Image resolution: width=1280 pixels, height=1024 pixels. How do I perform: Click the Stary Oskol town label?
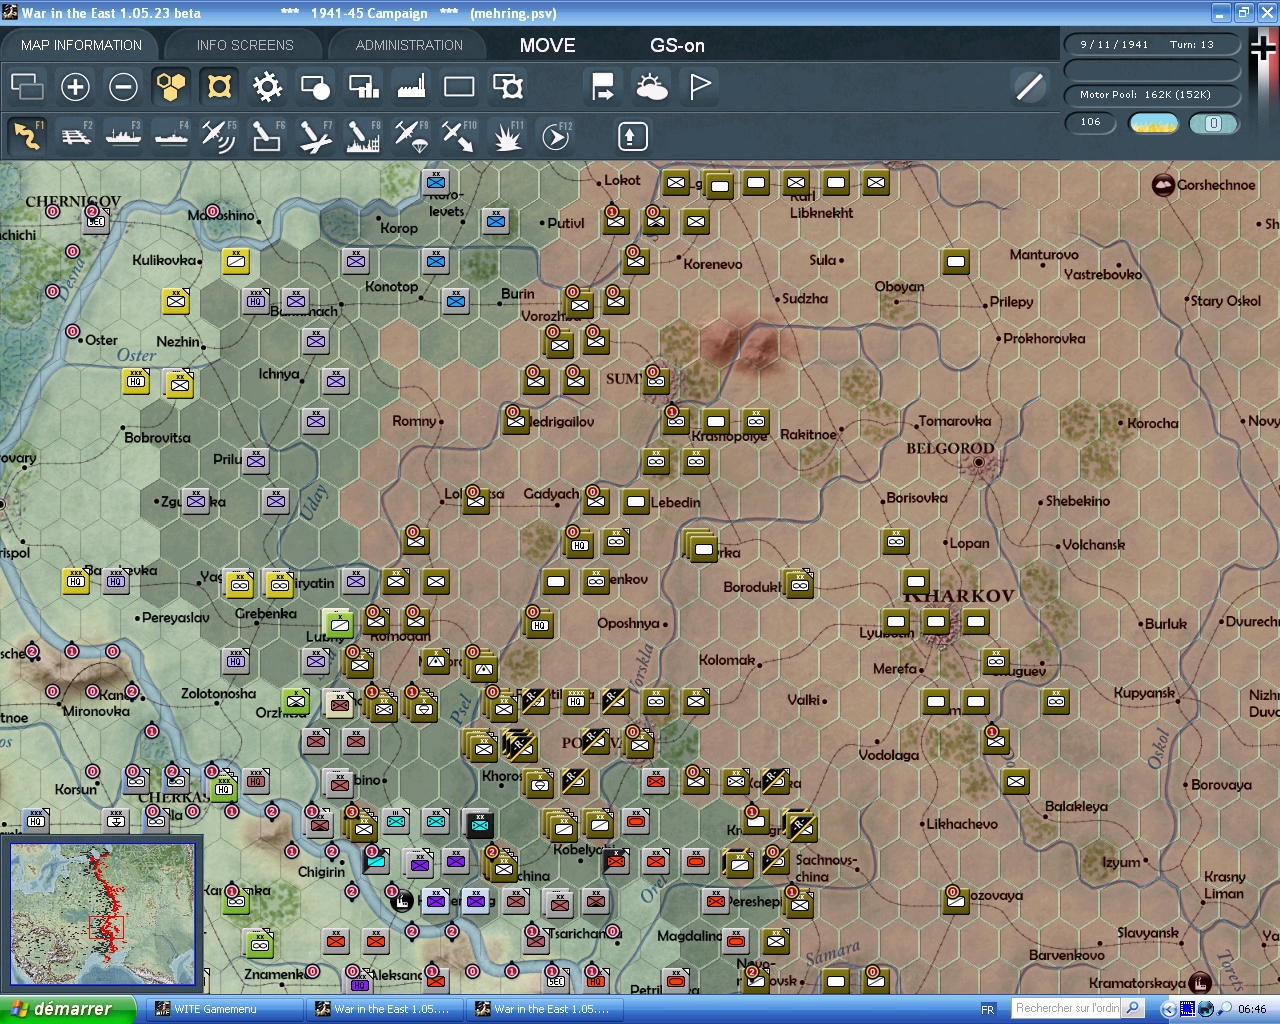click(1226, 300)
